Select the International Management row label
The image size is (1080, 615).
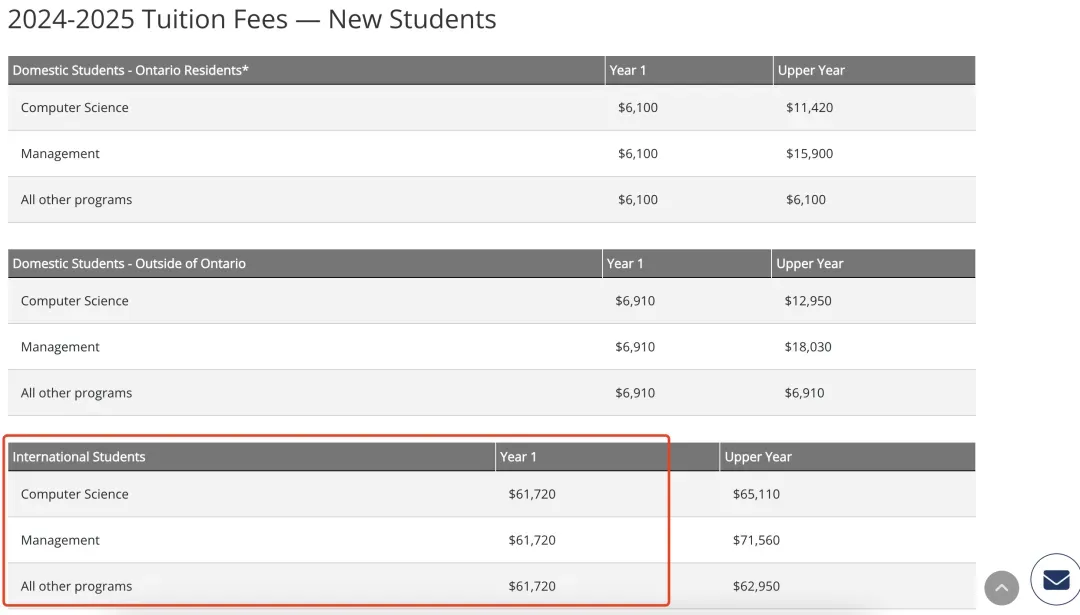pos(60,541)
